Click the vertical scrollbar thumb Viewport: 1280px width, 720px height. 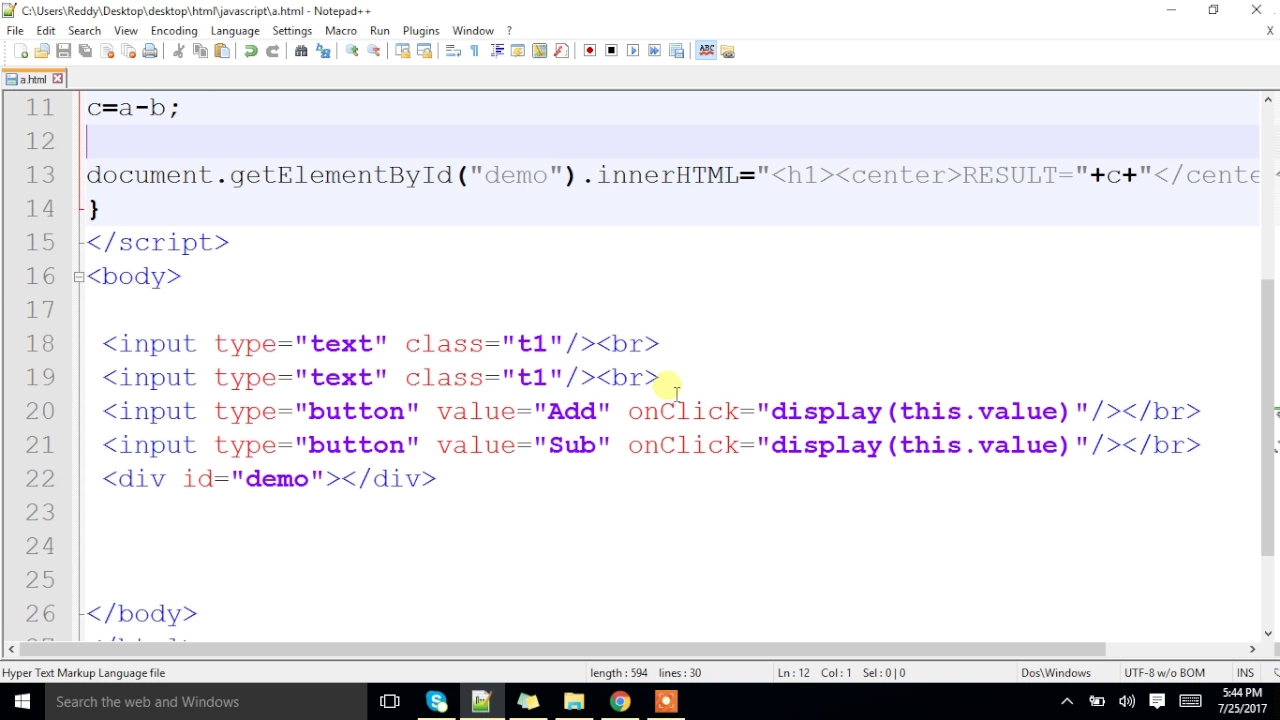1268,416
